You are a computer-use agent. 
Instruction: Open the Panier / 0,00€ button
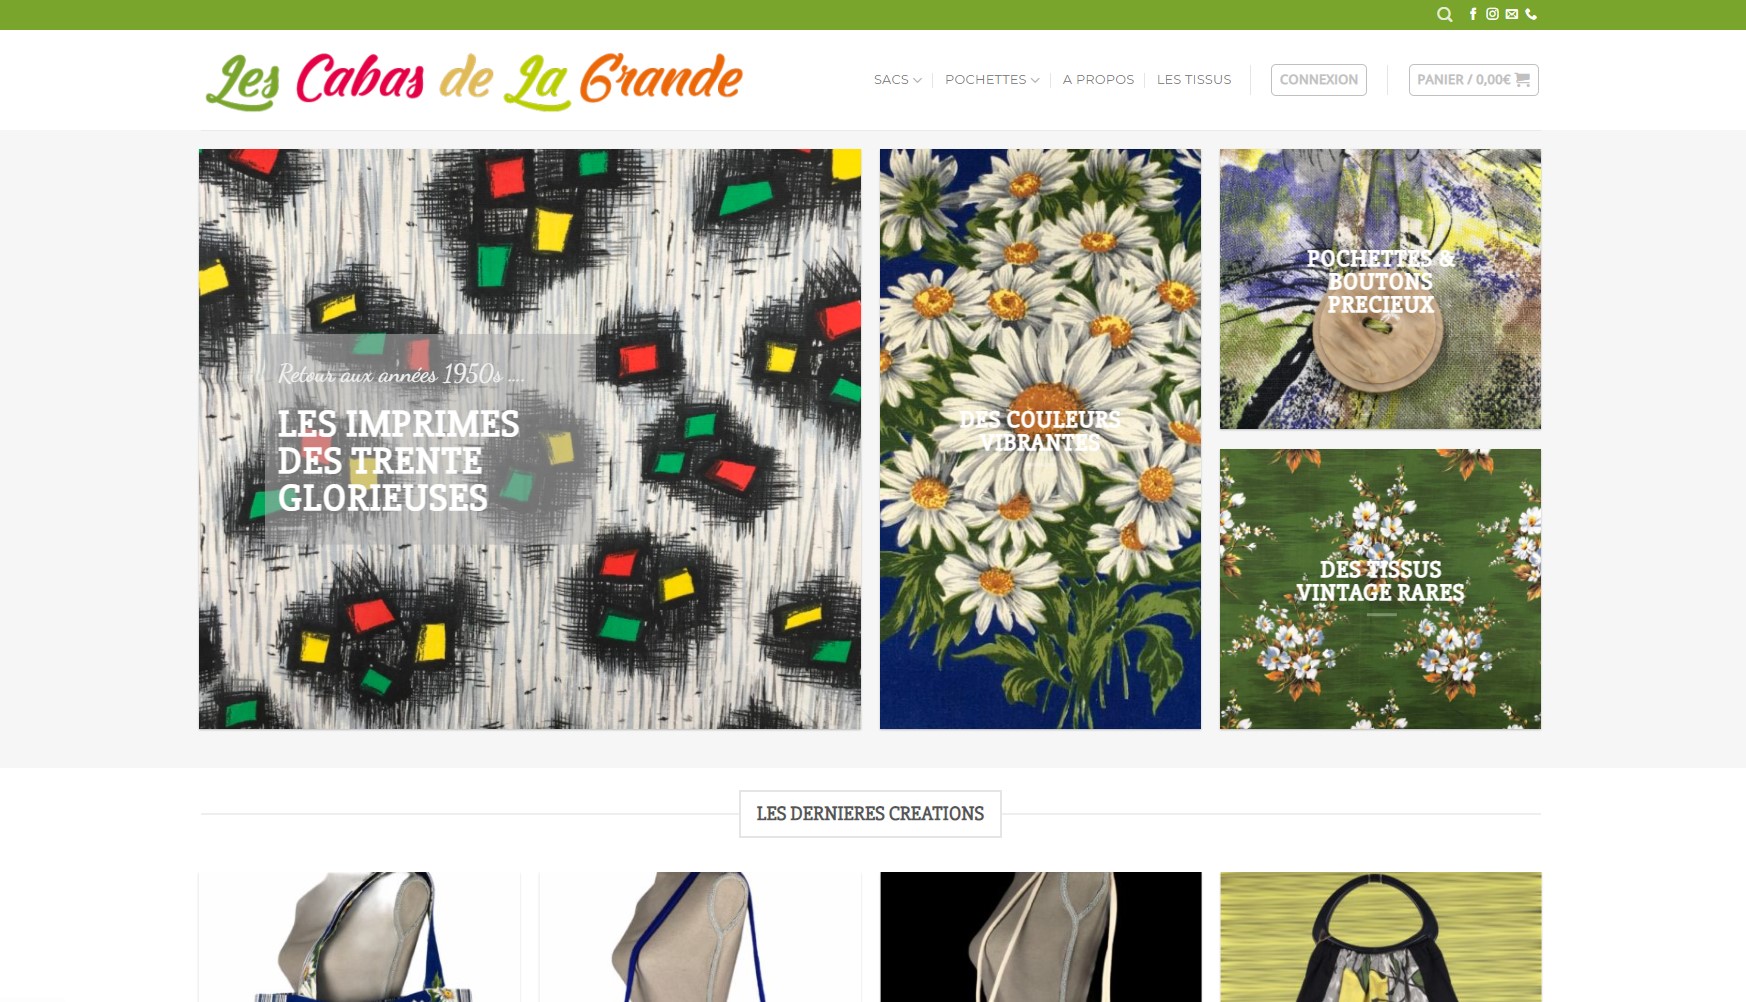(x=1473, y=80)
